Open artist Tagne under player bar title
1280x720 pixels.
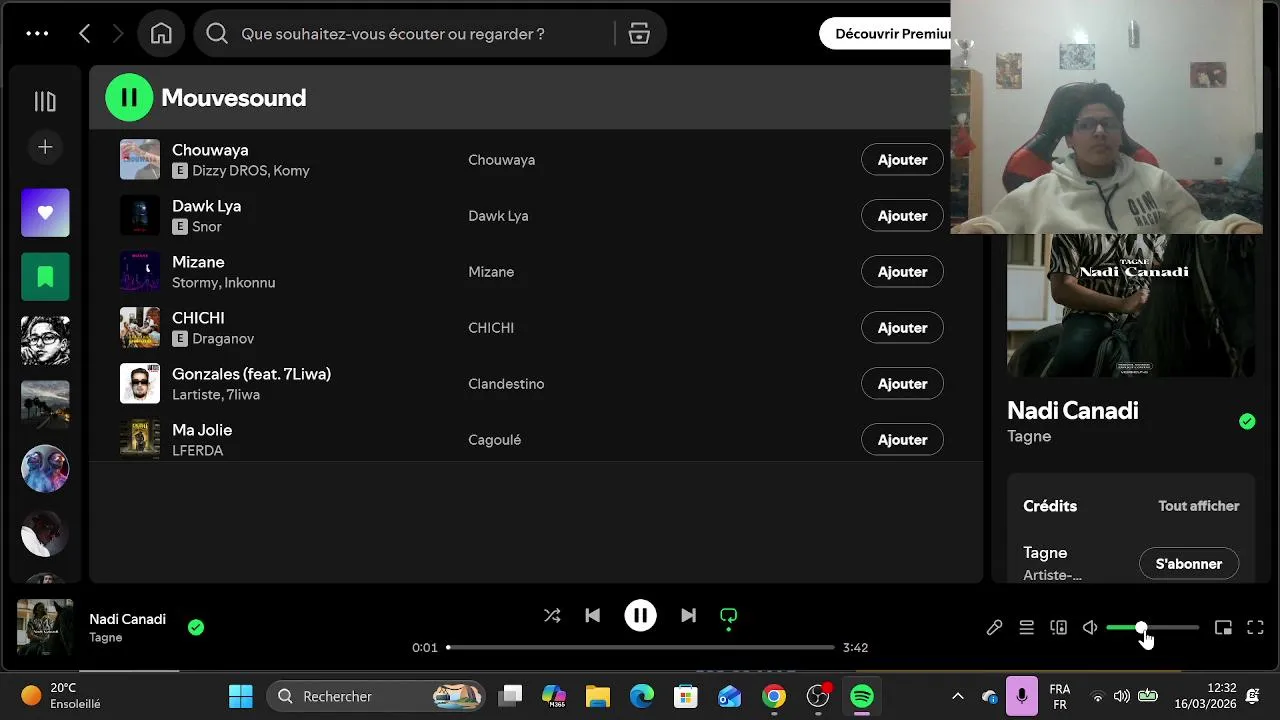pyautogui.click(x=105, y=638)
